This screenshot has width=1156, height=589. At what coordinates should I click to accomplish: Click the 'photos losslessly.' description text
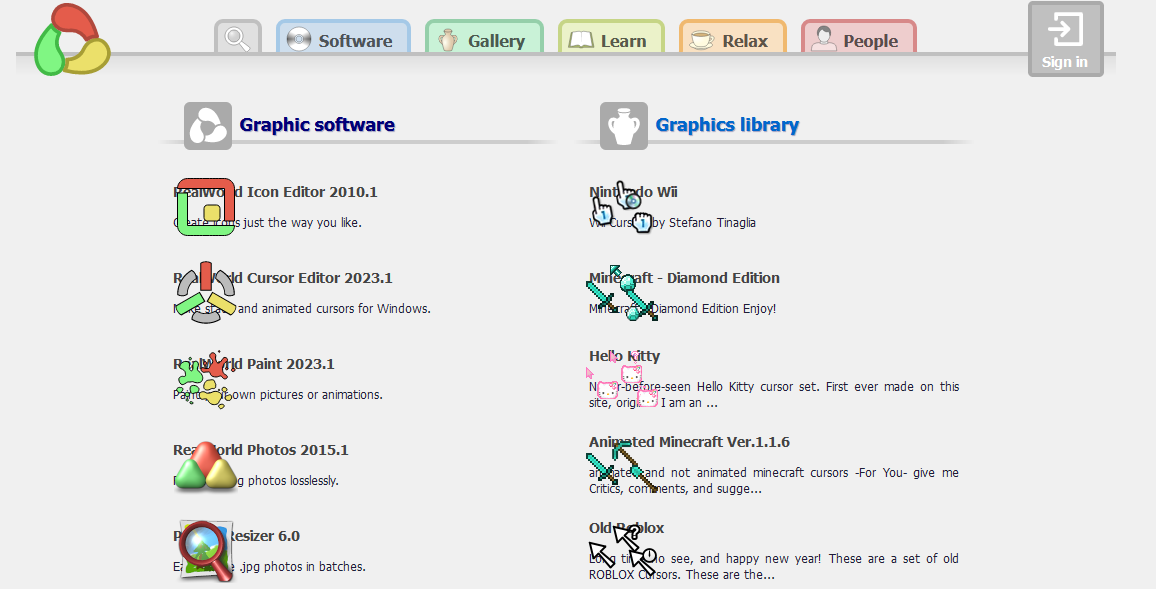coord(293,481)
